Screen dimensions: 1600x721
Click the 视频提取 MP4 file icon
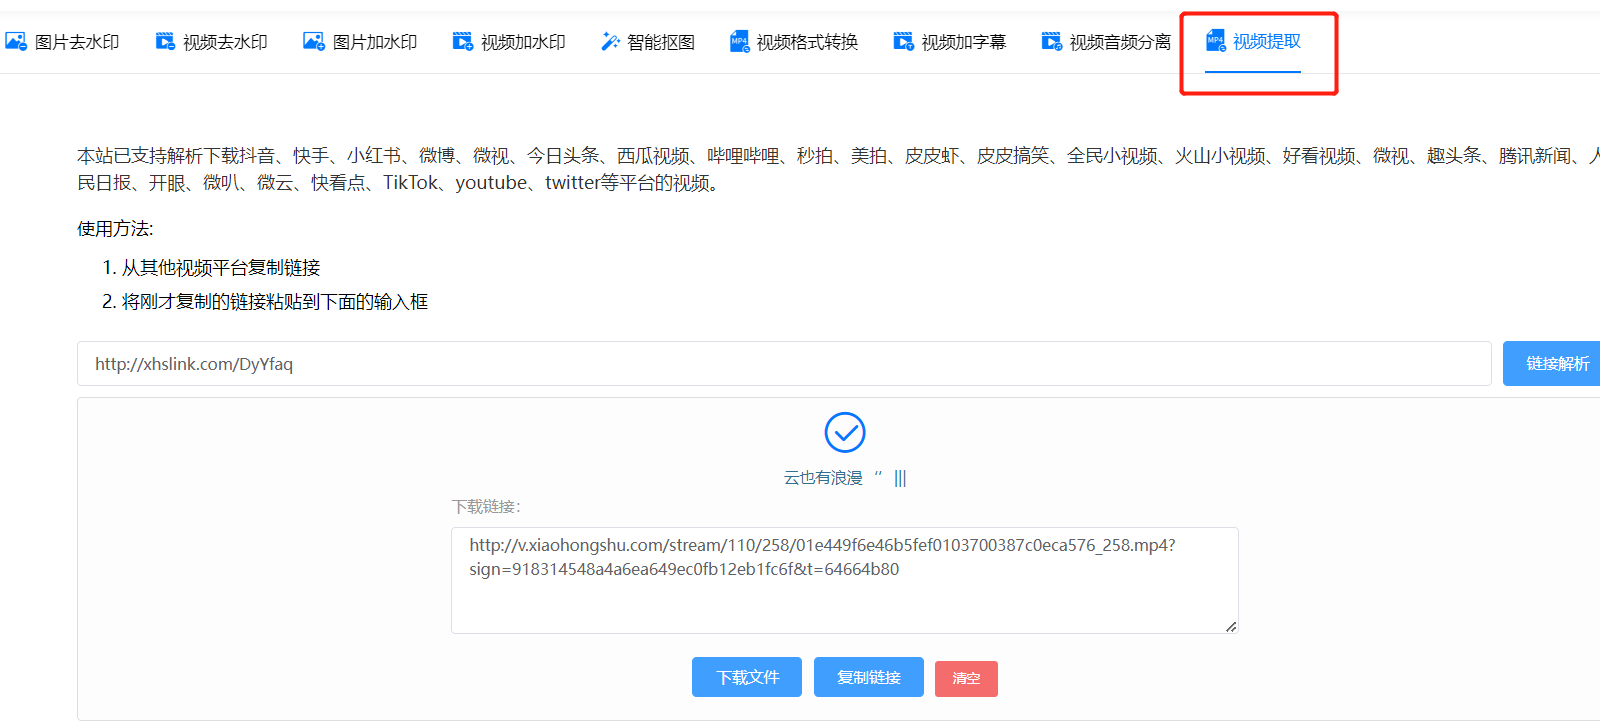point(1215,41)
